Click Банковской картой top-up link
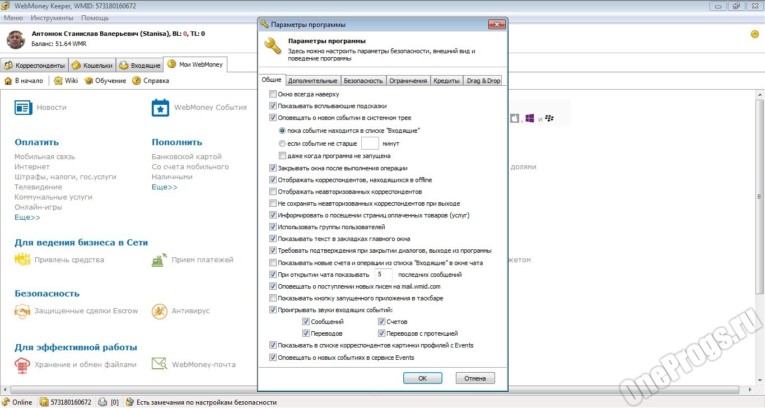The image size is (765, 408). coord(186,157)
